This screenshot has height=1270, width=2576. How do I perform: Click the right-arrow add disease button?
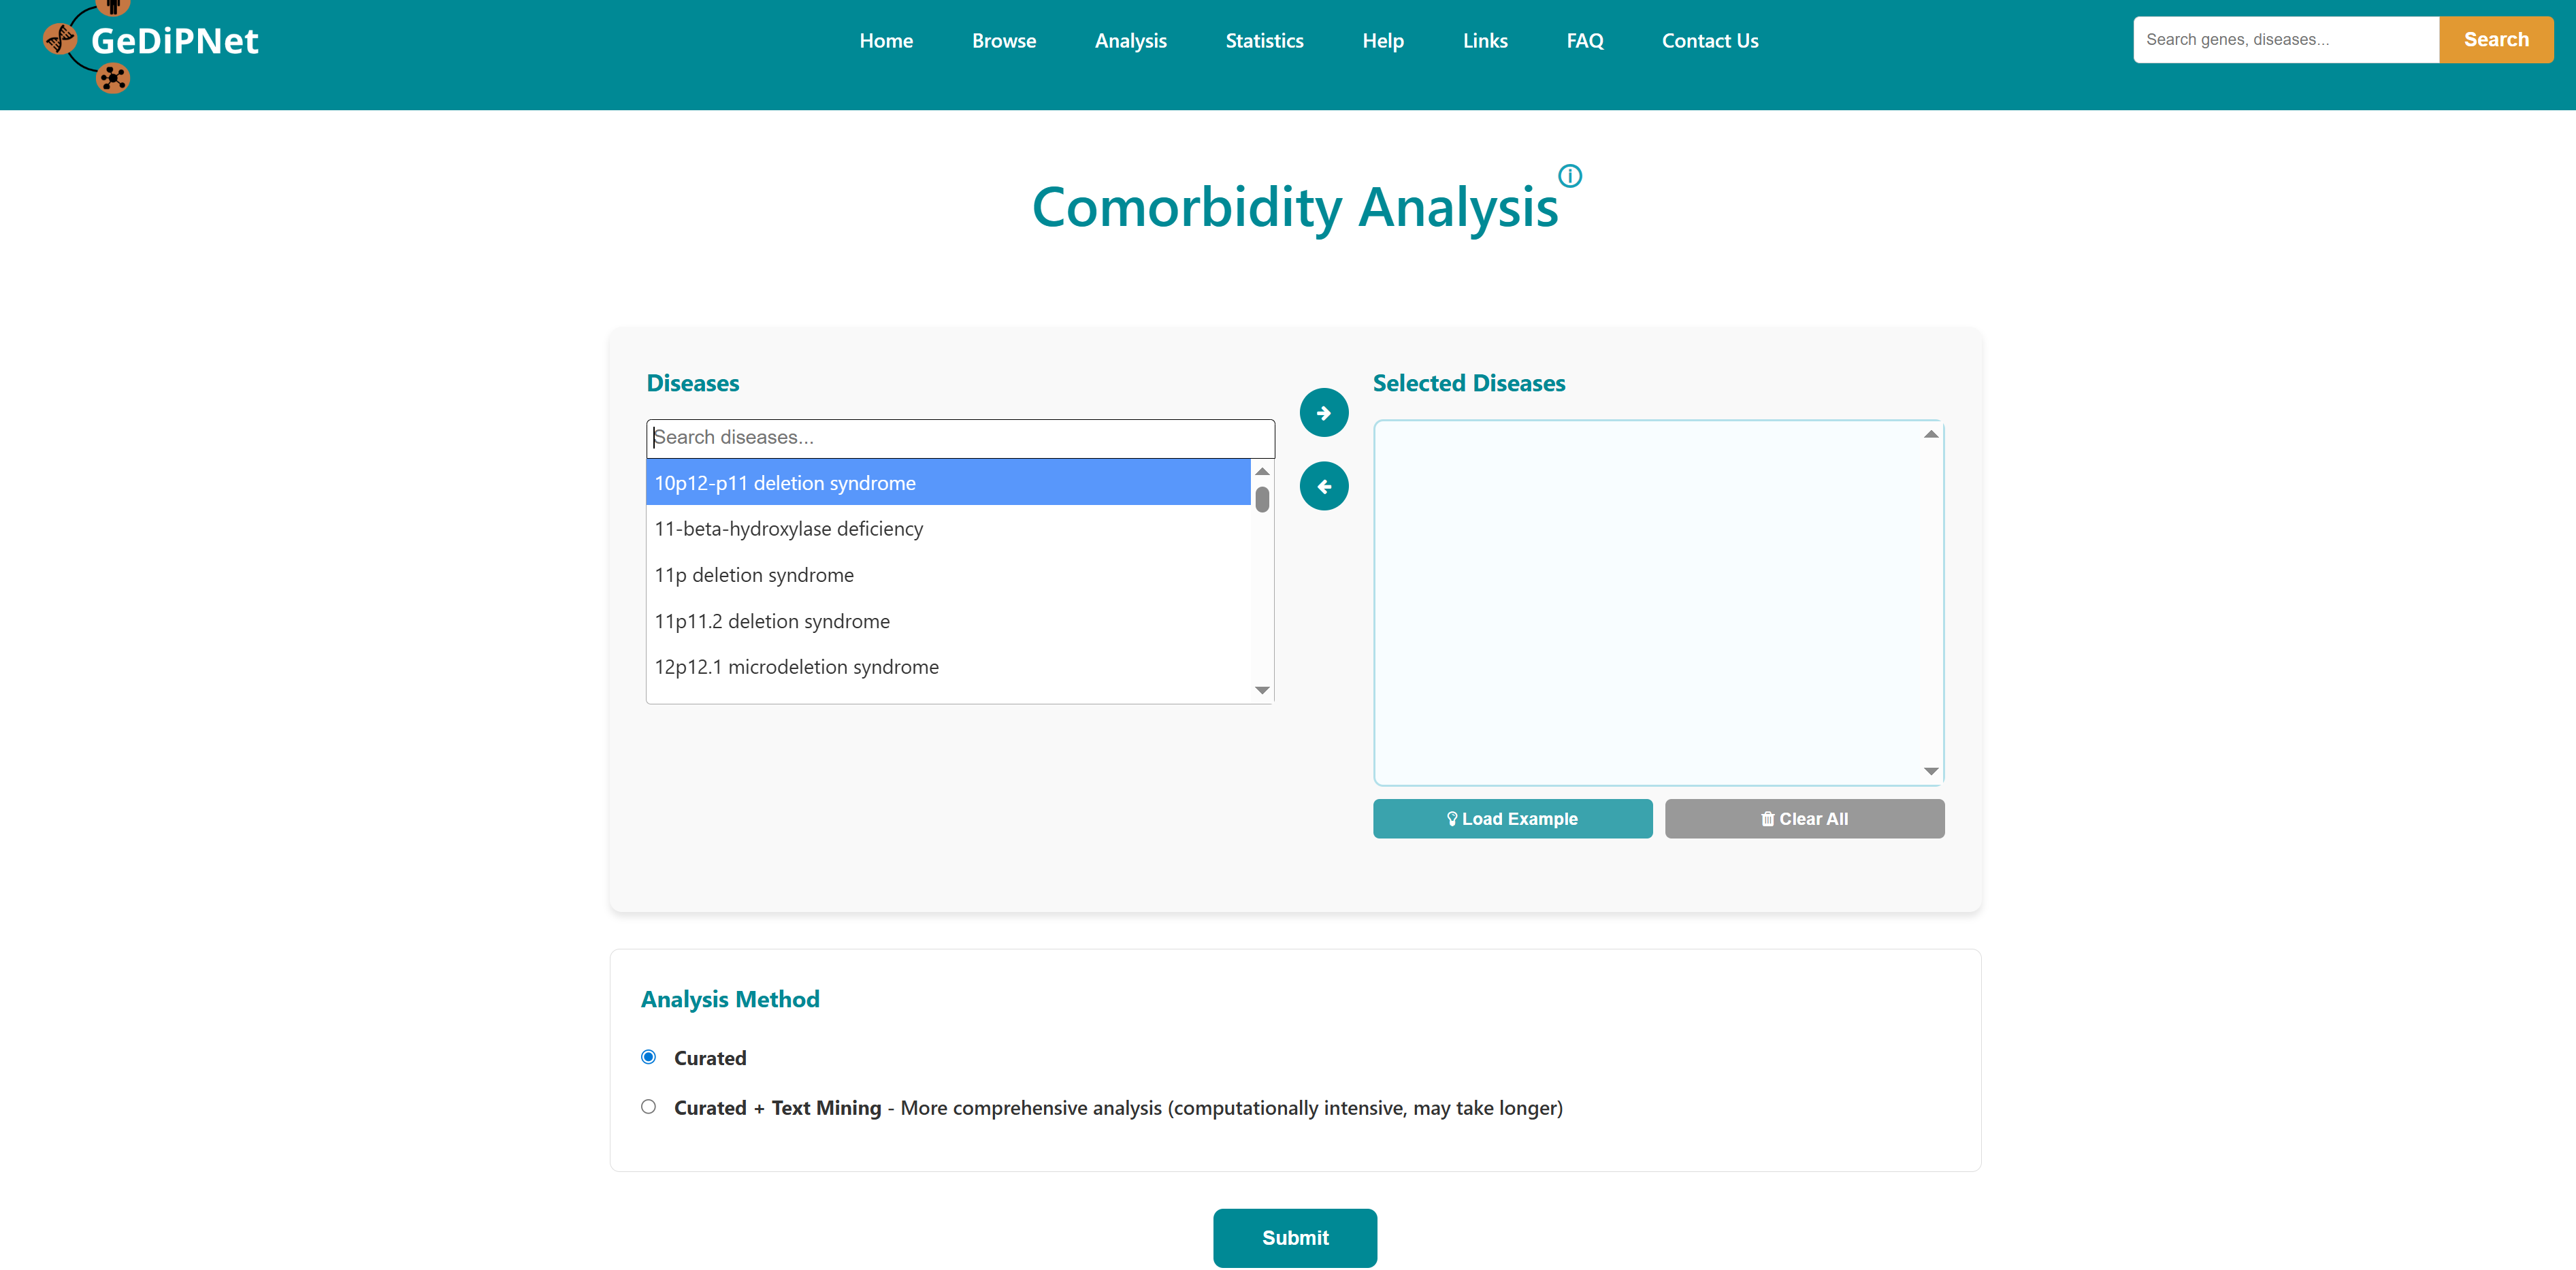point(1323,413)
